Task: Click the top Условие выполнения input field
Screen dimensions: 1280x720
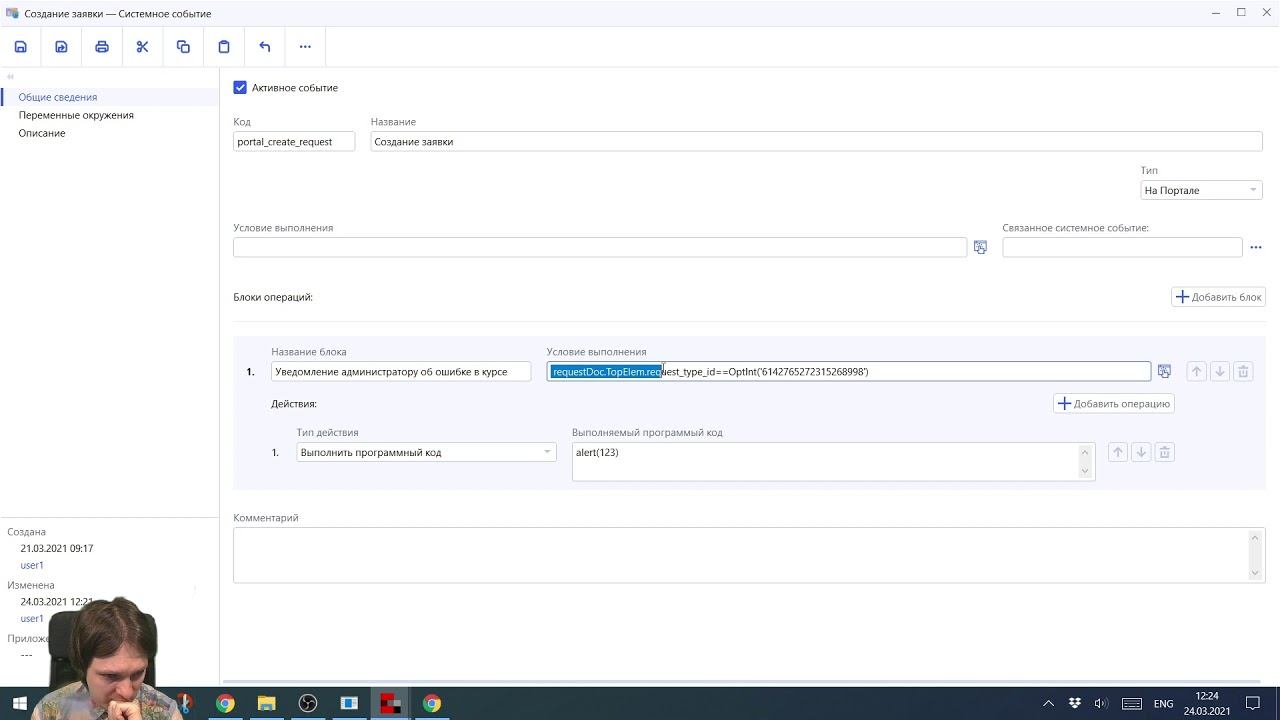Action: (600, 247)
